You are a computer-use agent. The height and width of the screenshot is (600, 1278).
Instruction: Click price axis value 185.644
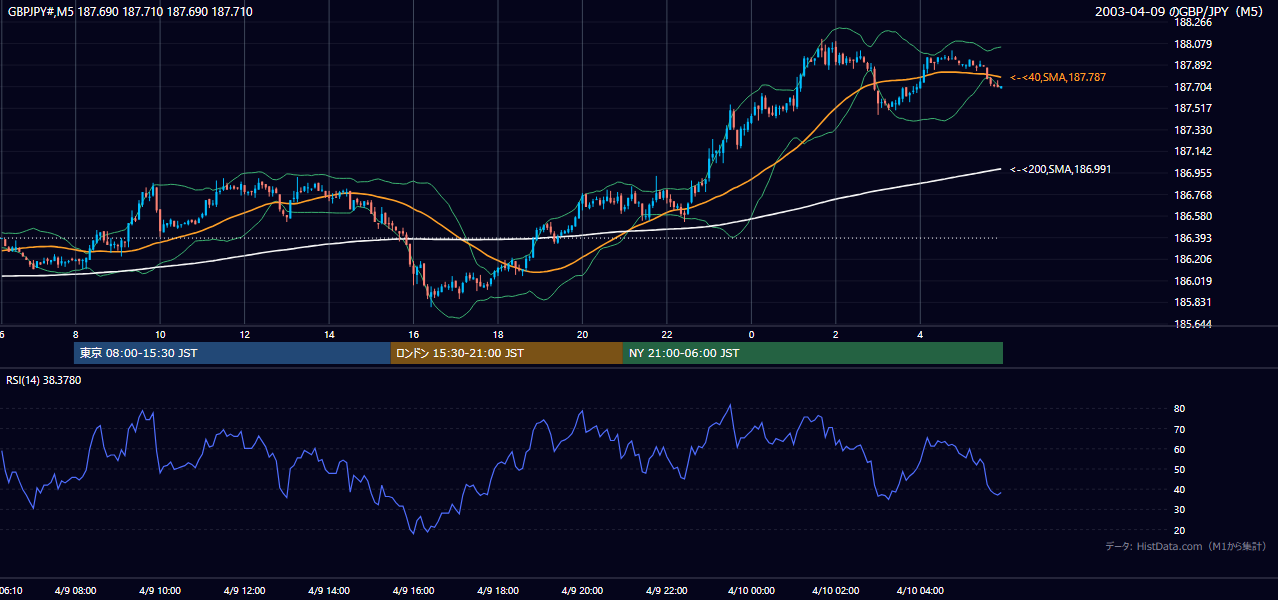pos(1193,324)
